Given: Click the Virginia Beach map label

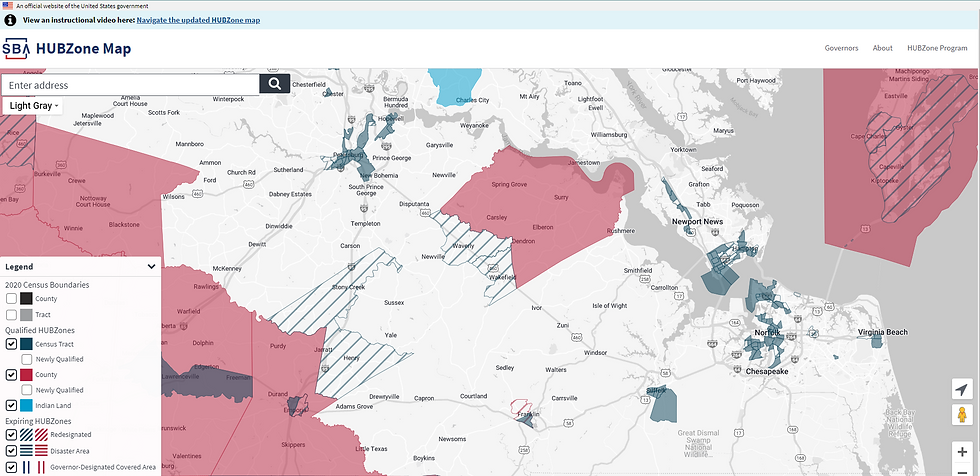Looking at the screenshot, I should 882,332.
